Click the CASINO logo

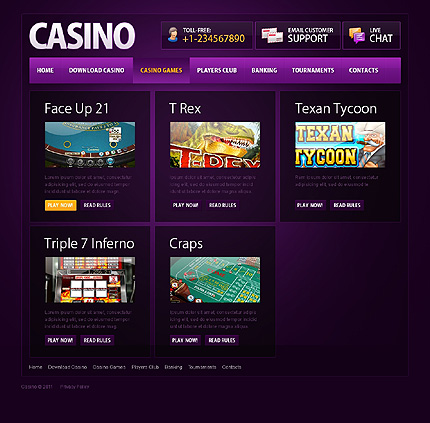point(82,36)
